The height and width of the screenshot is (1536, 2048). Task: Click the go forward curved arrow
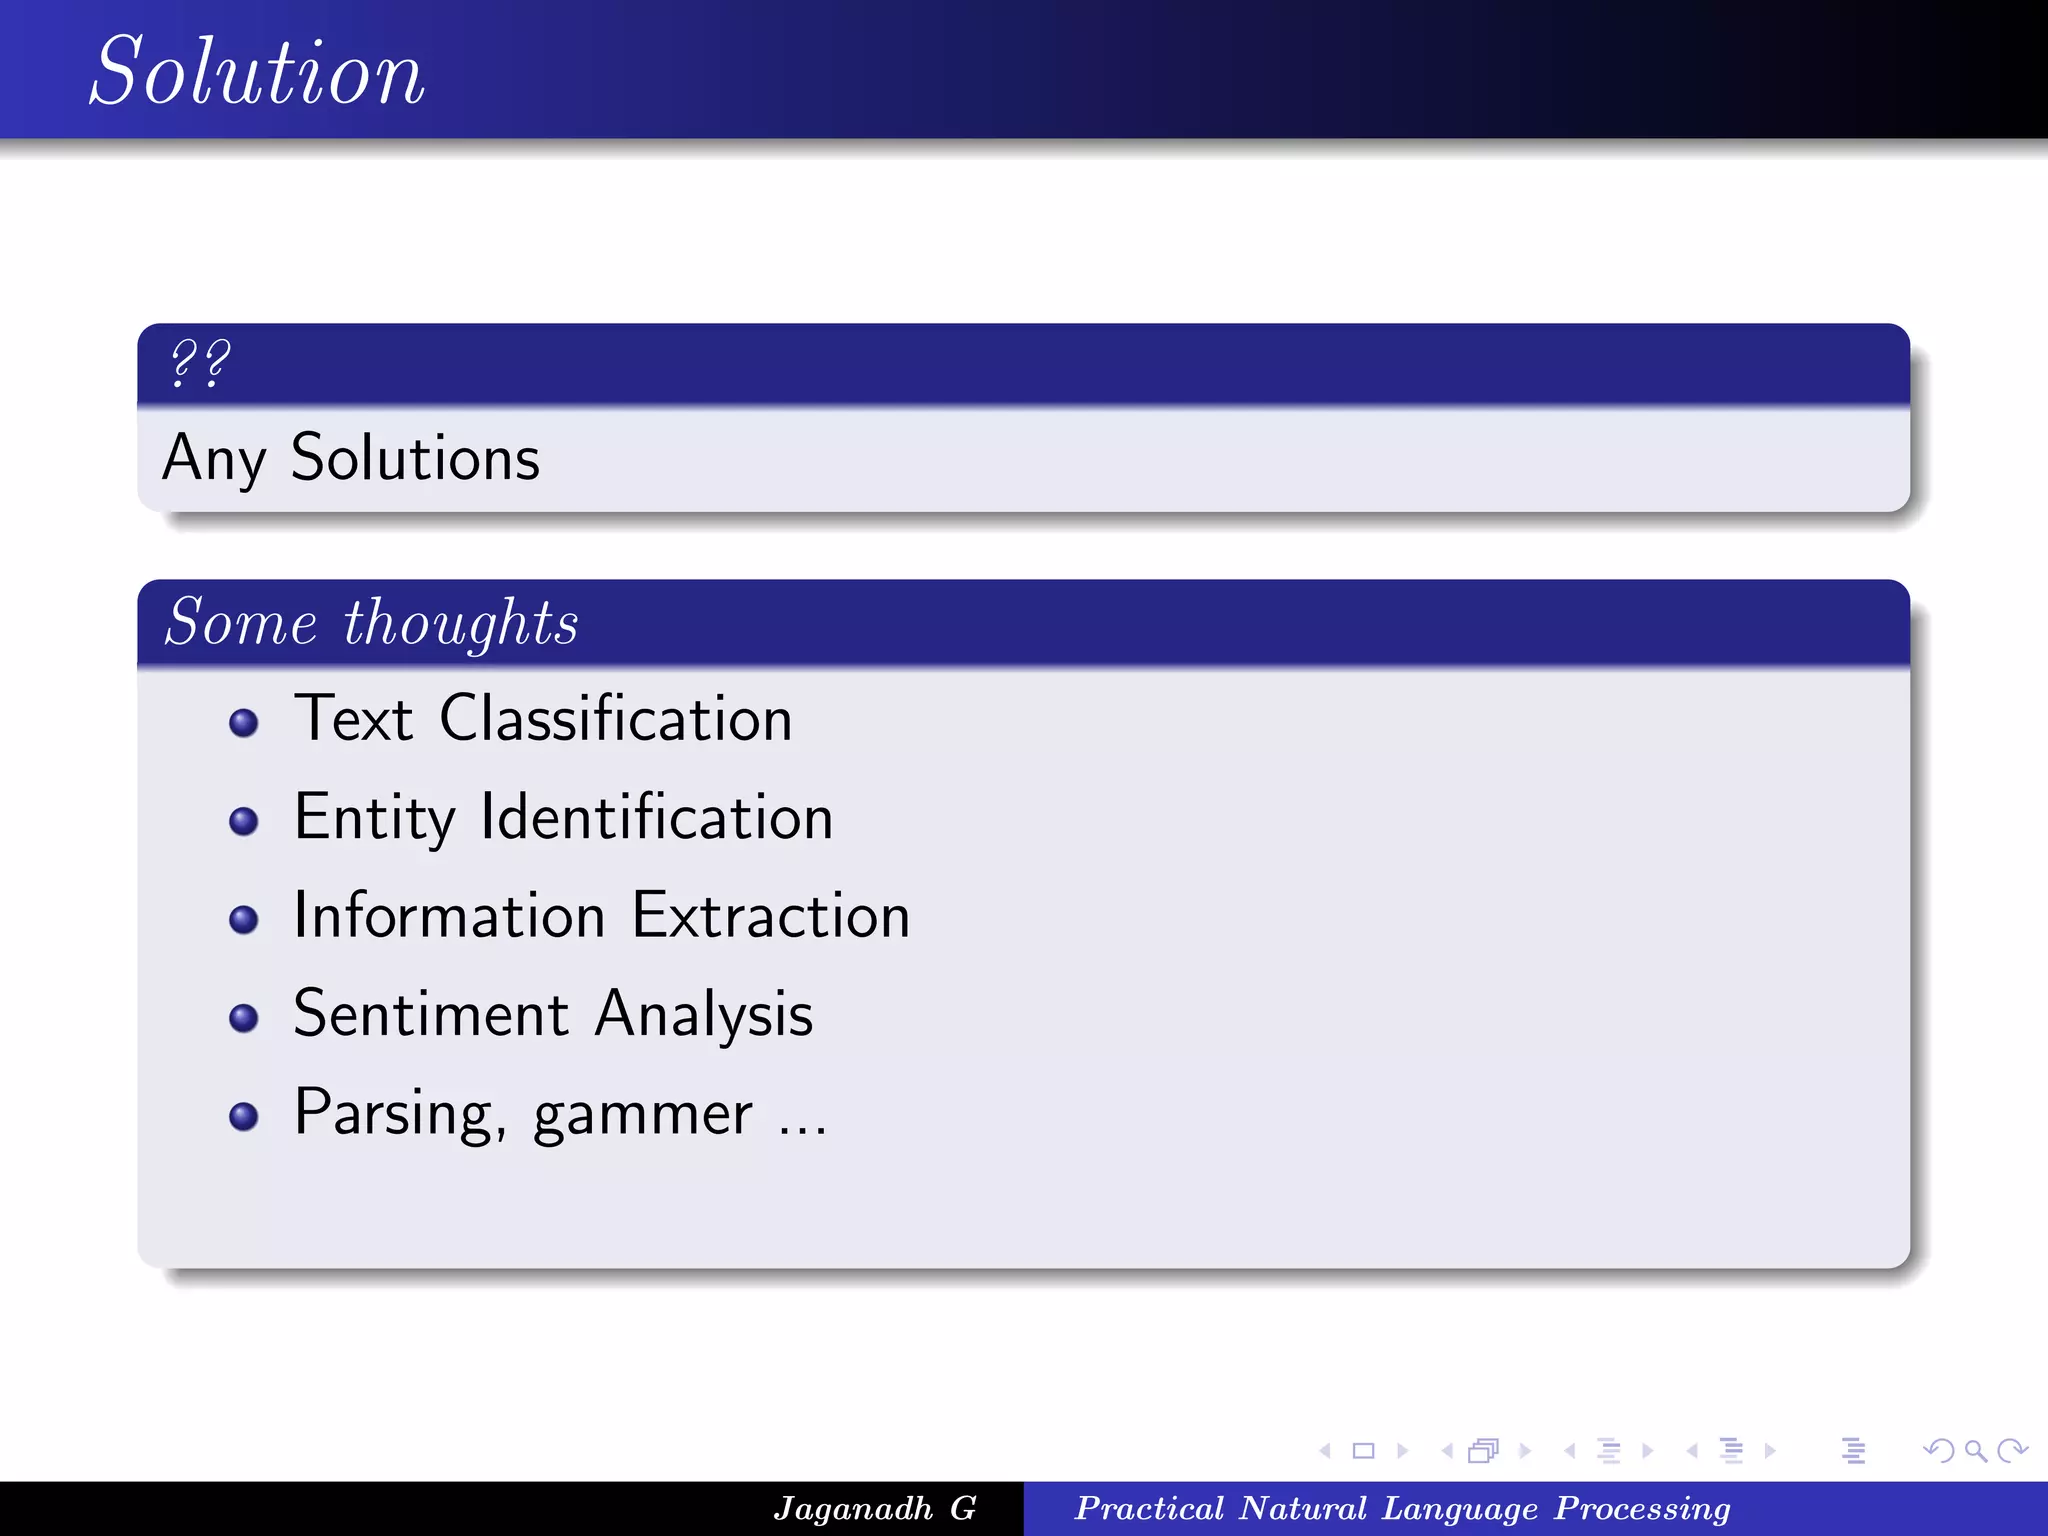click(x=2012, y=1450)
